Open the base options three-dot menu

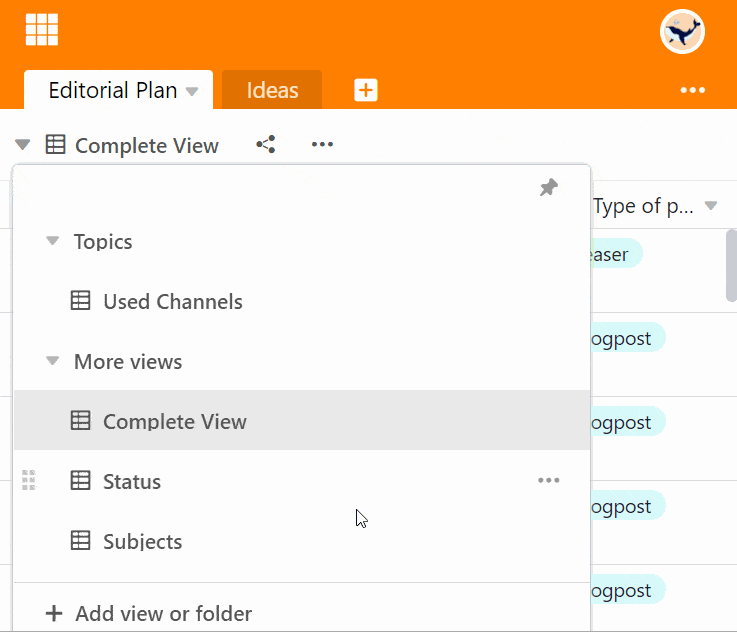coord(693,90)
